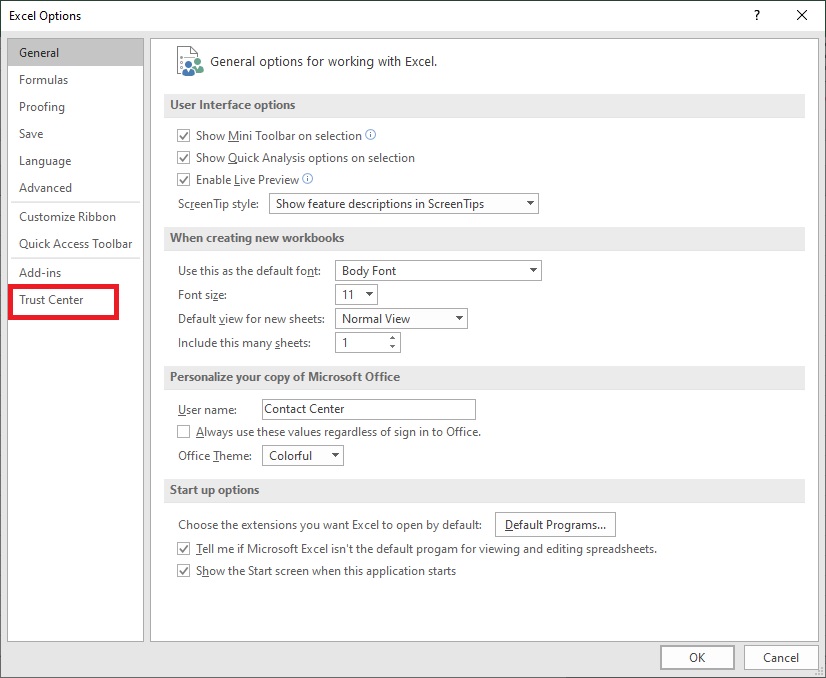
Task: Select the Formulas category
Action: (75, 80)
